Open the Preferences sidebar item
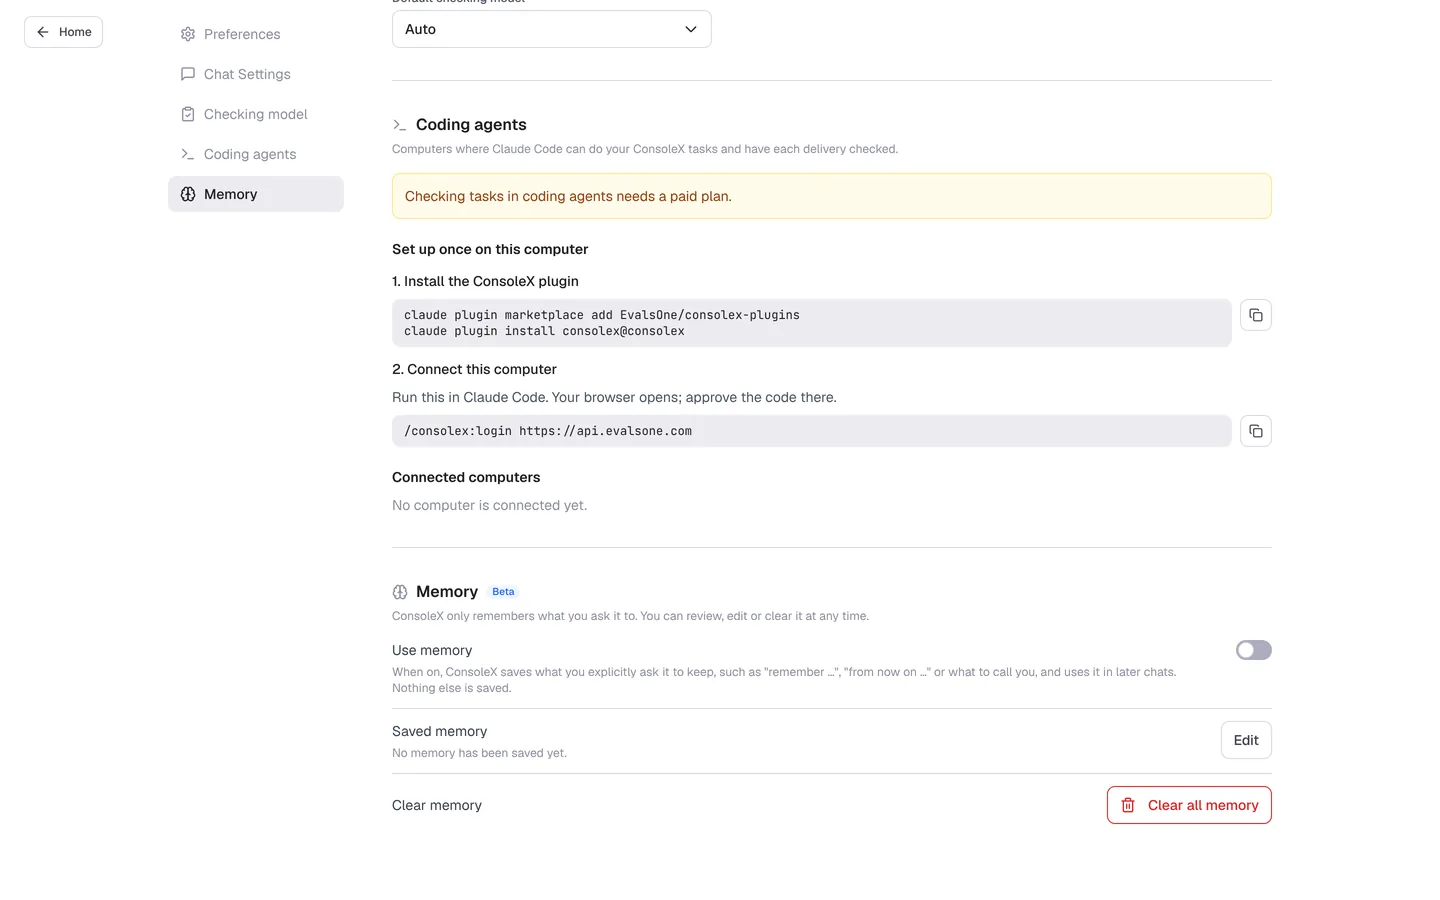1440x900 pixels. point(256,34)
